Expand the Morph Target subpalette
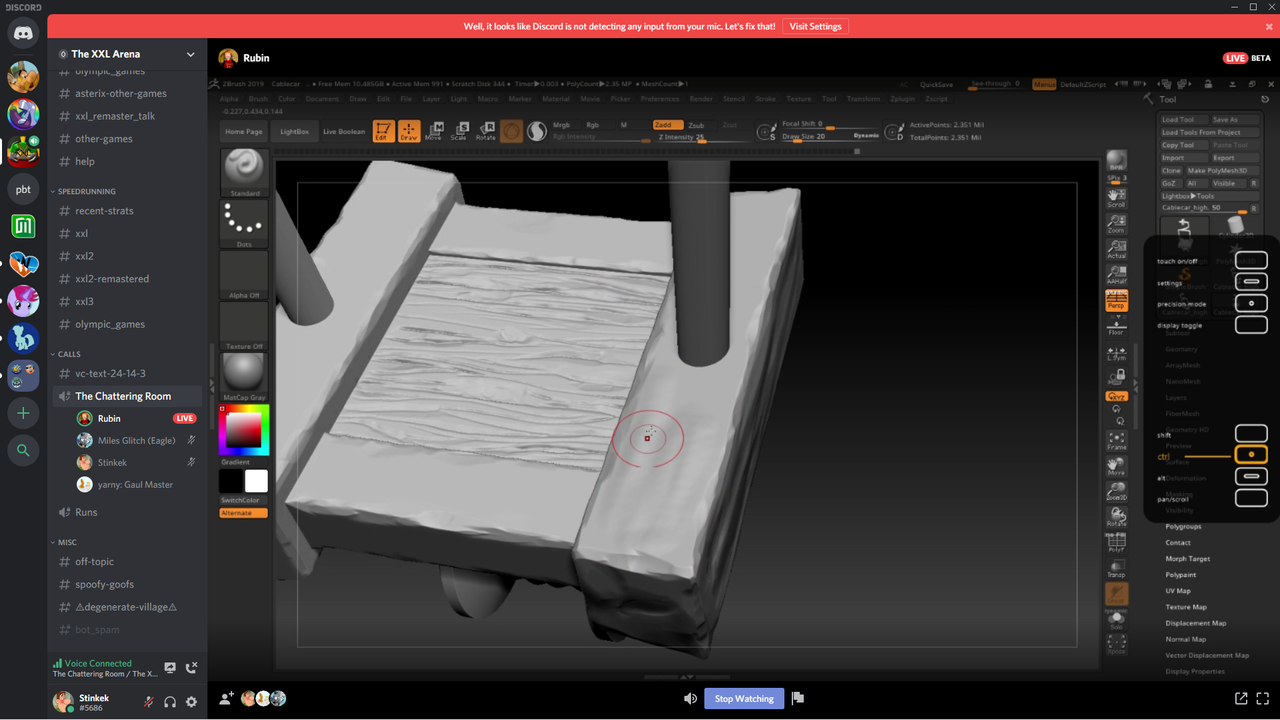The height and width of the screenshot is (720, 1280). click(x=1187, y=559)
